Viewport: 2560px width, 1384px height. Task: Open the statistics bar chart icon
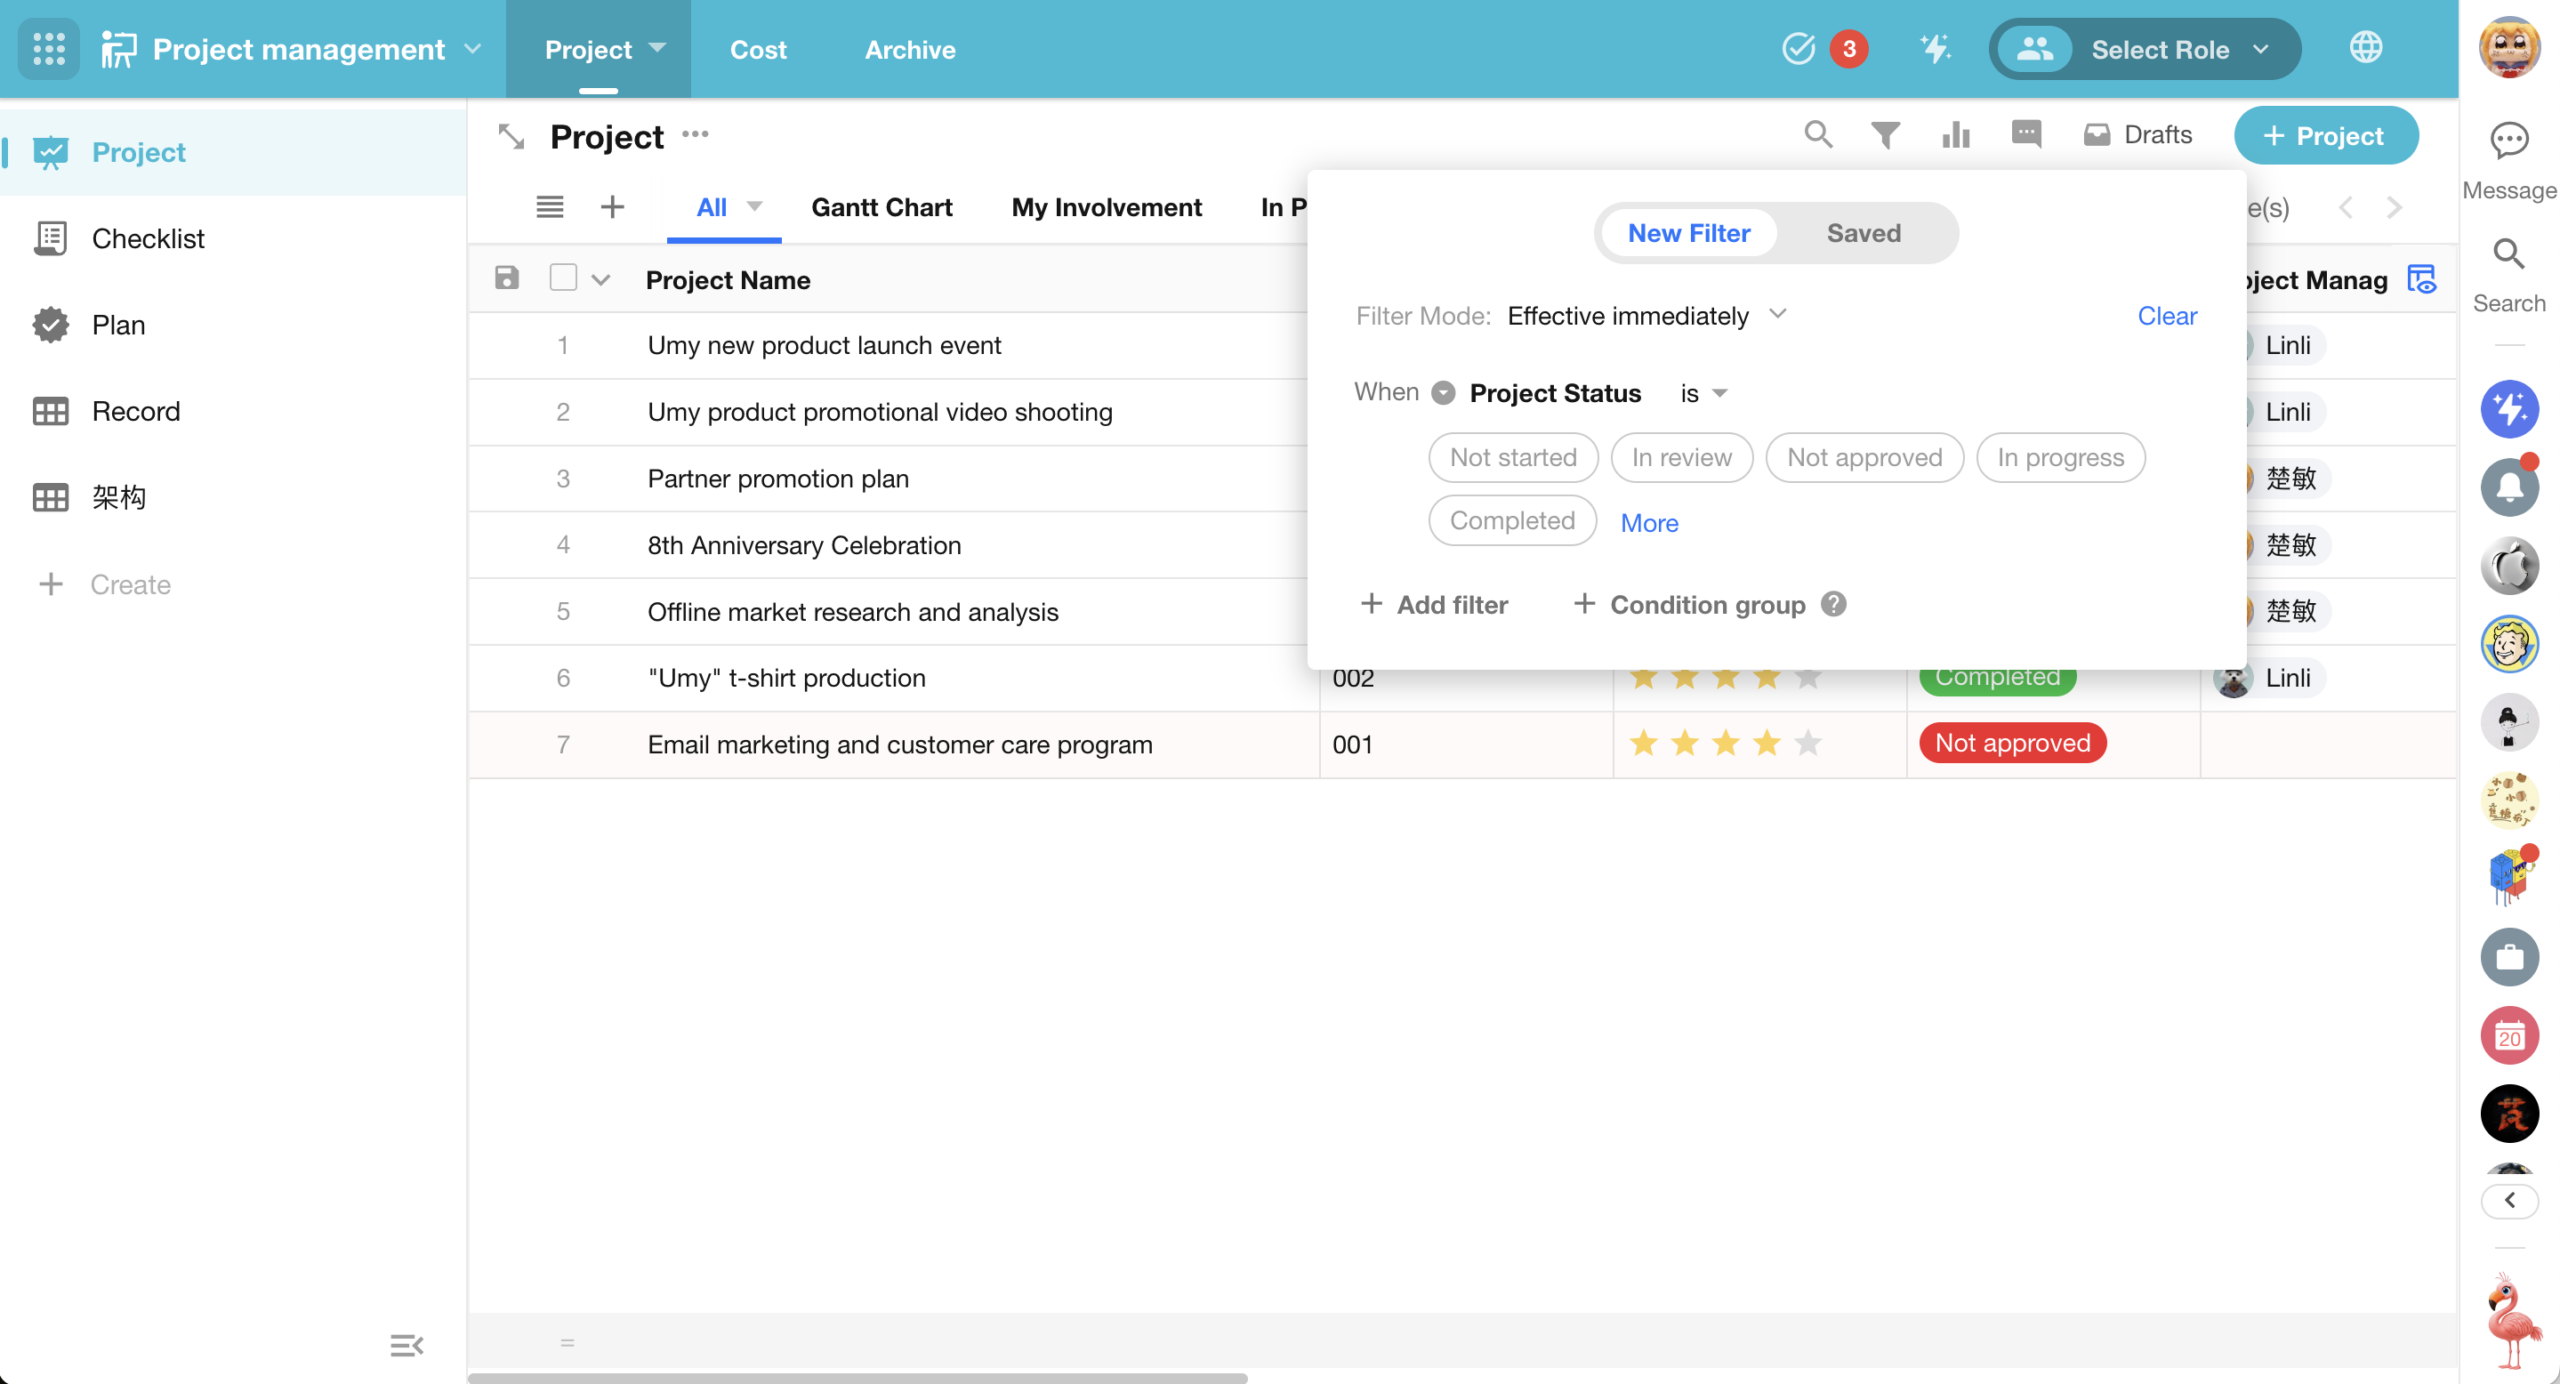[x=1955, y=135]
